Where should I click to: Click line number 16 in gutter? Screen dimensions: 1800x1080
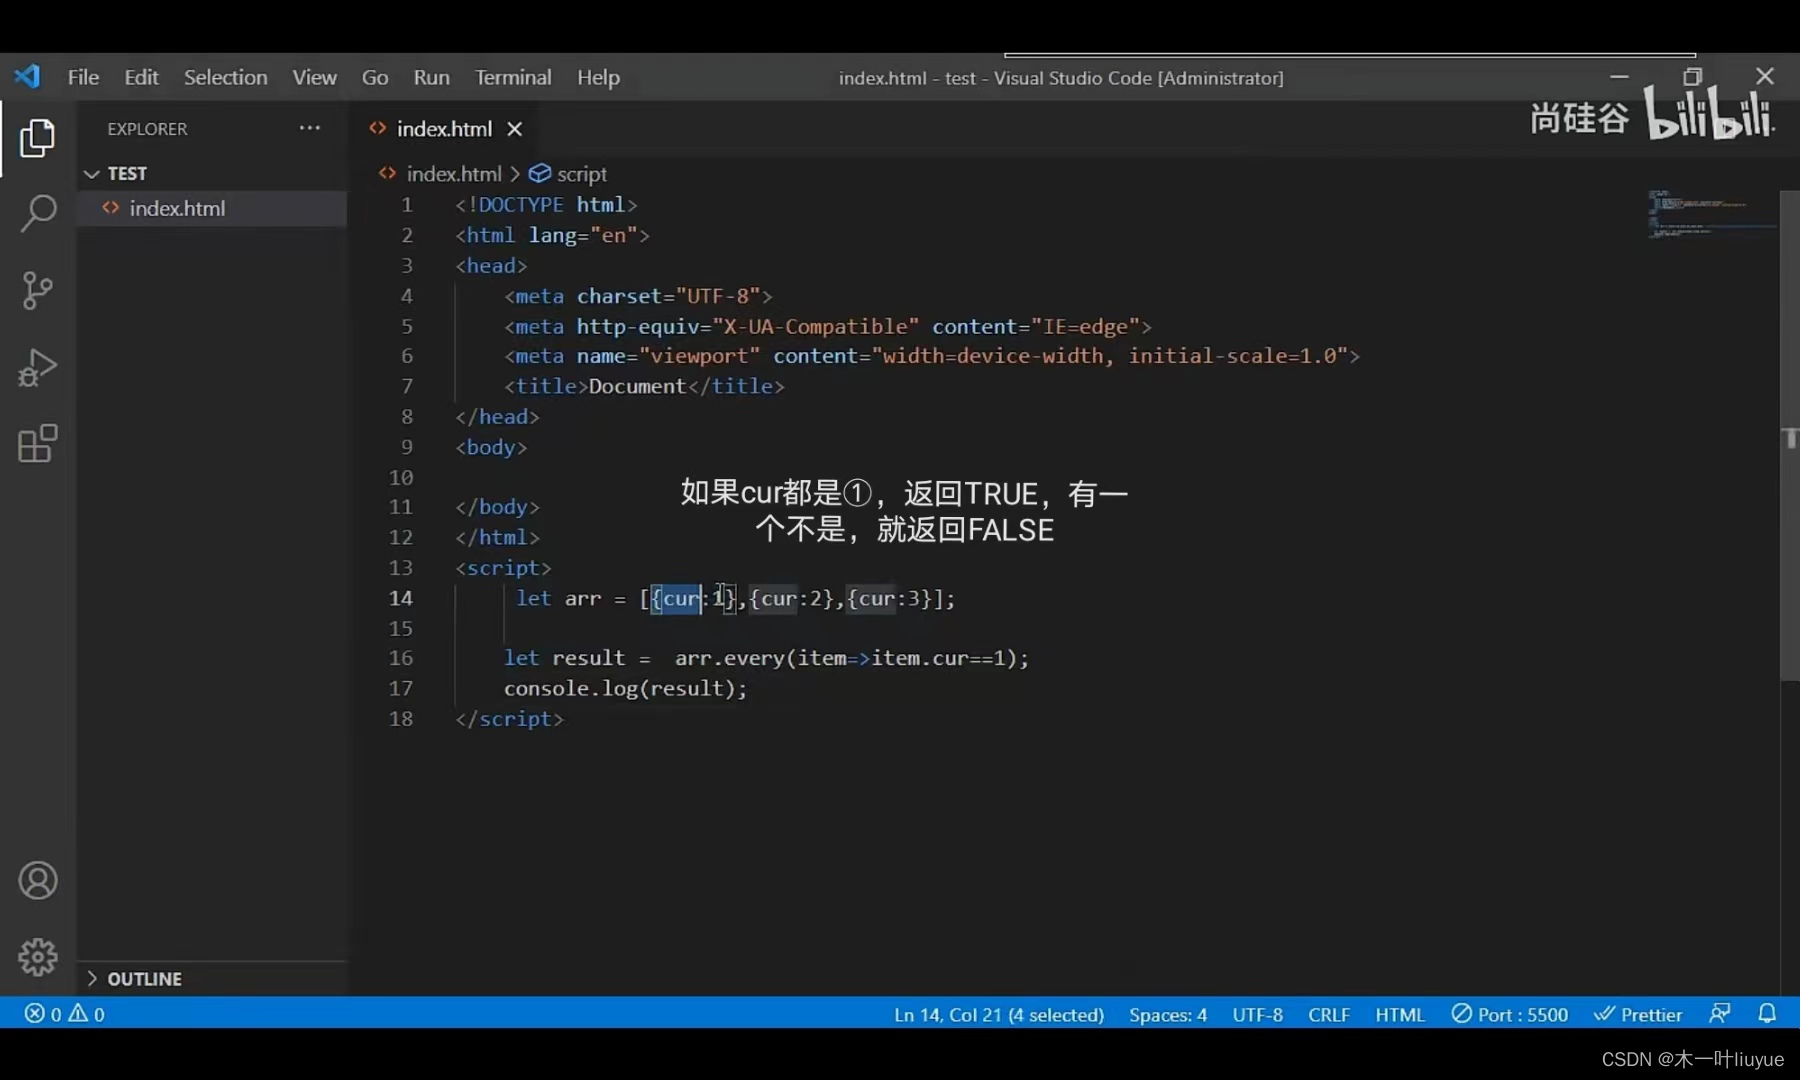coord(400,658)
